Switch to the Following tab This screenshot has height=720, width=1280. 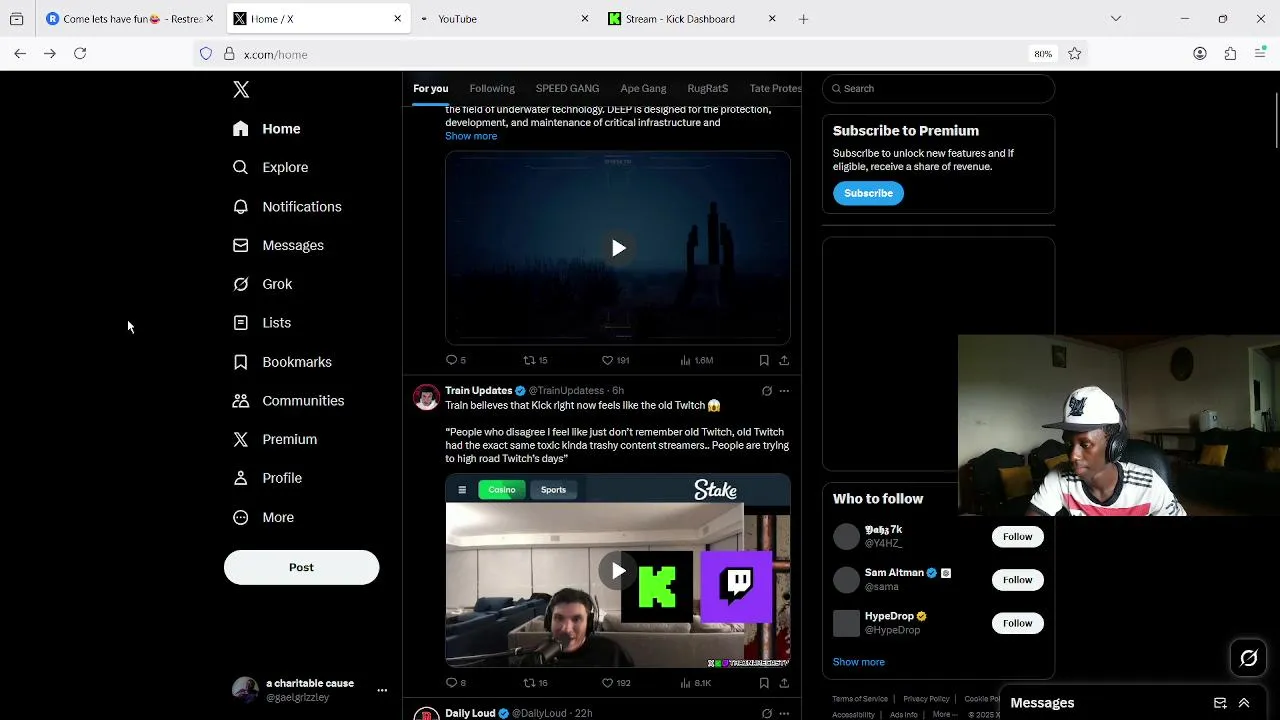coord(492,89)
